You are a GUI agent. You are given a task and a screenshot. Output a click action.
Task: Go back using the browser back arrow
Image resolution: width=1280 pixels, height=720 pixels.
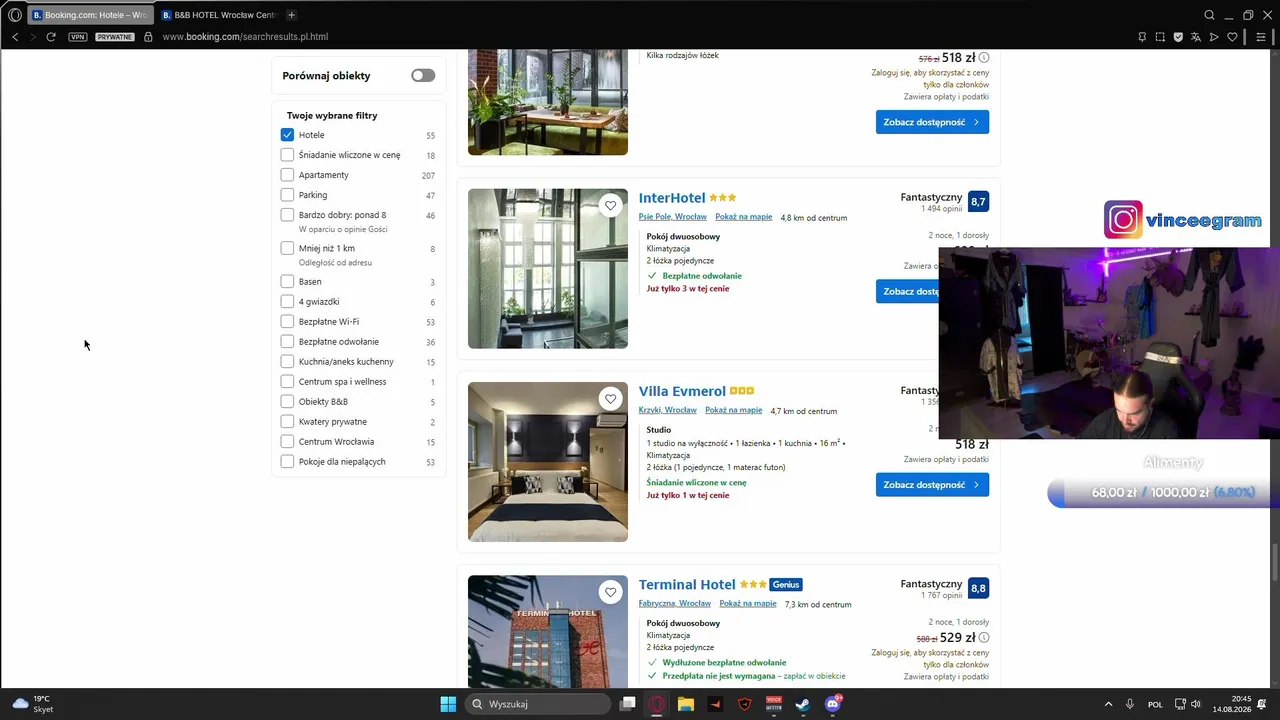pyautogui.click(x=15, y=37)
